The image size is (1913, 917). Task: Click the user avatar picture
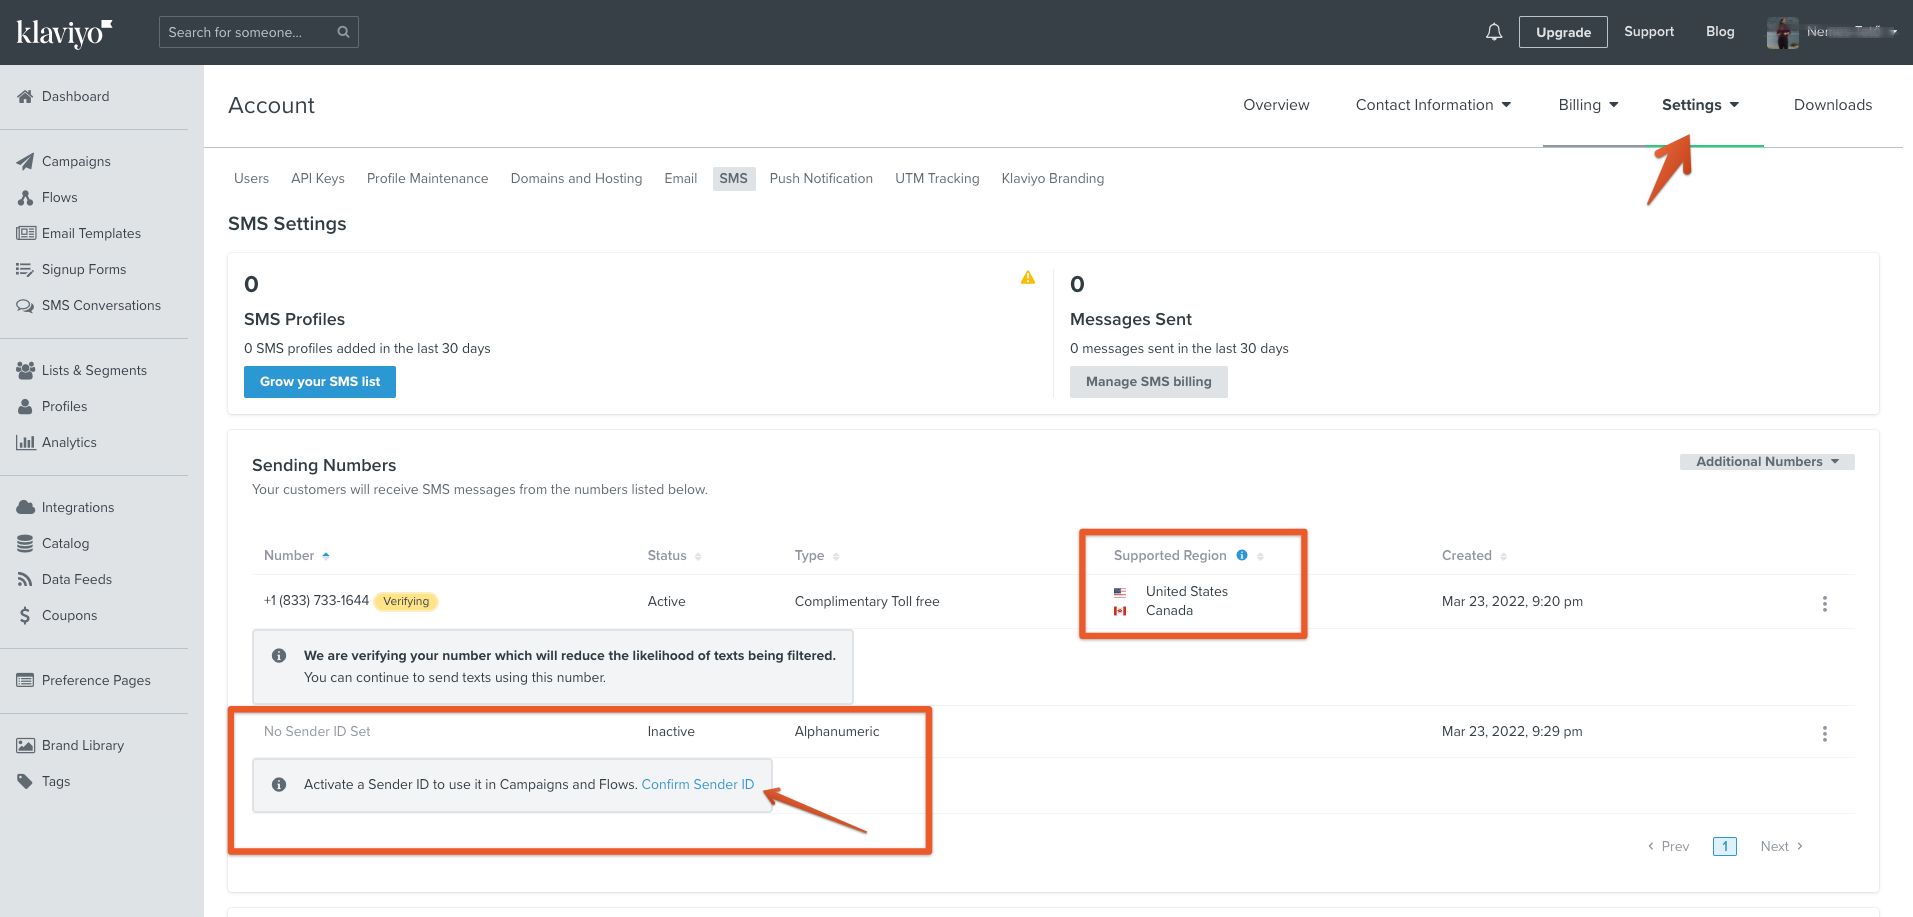click(x=1783, y=32)
